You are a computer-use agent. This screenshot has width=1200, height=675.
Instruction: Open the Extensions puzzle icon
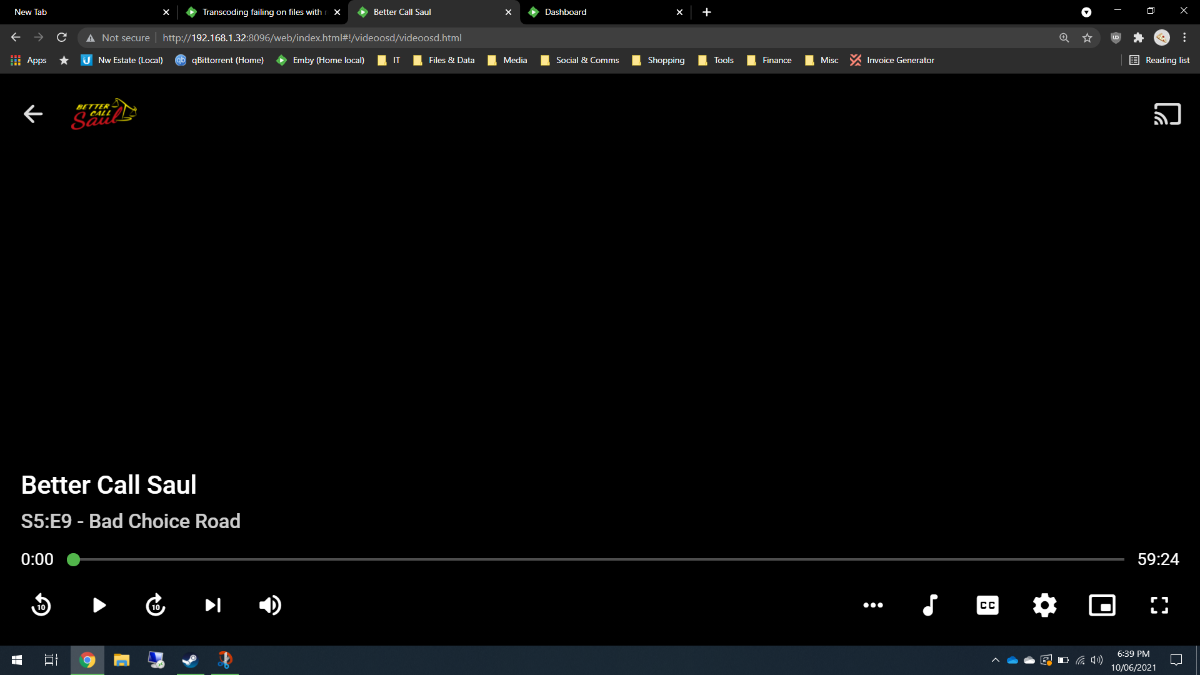[x=1139, y=37]
